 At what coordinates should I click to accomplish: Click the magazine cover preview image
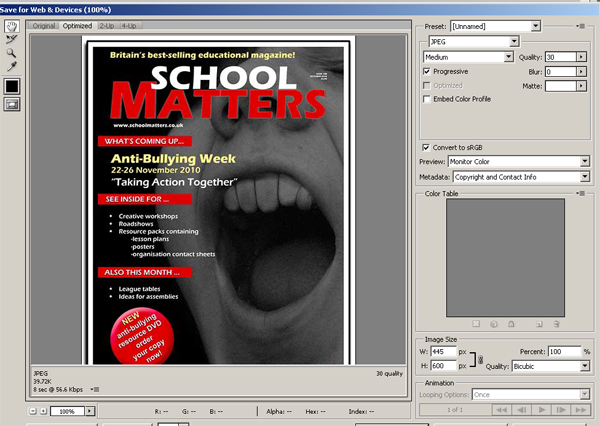click(218, 200)
